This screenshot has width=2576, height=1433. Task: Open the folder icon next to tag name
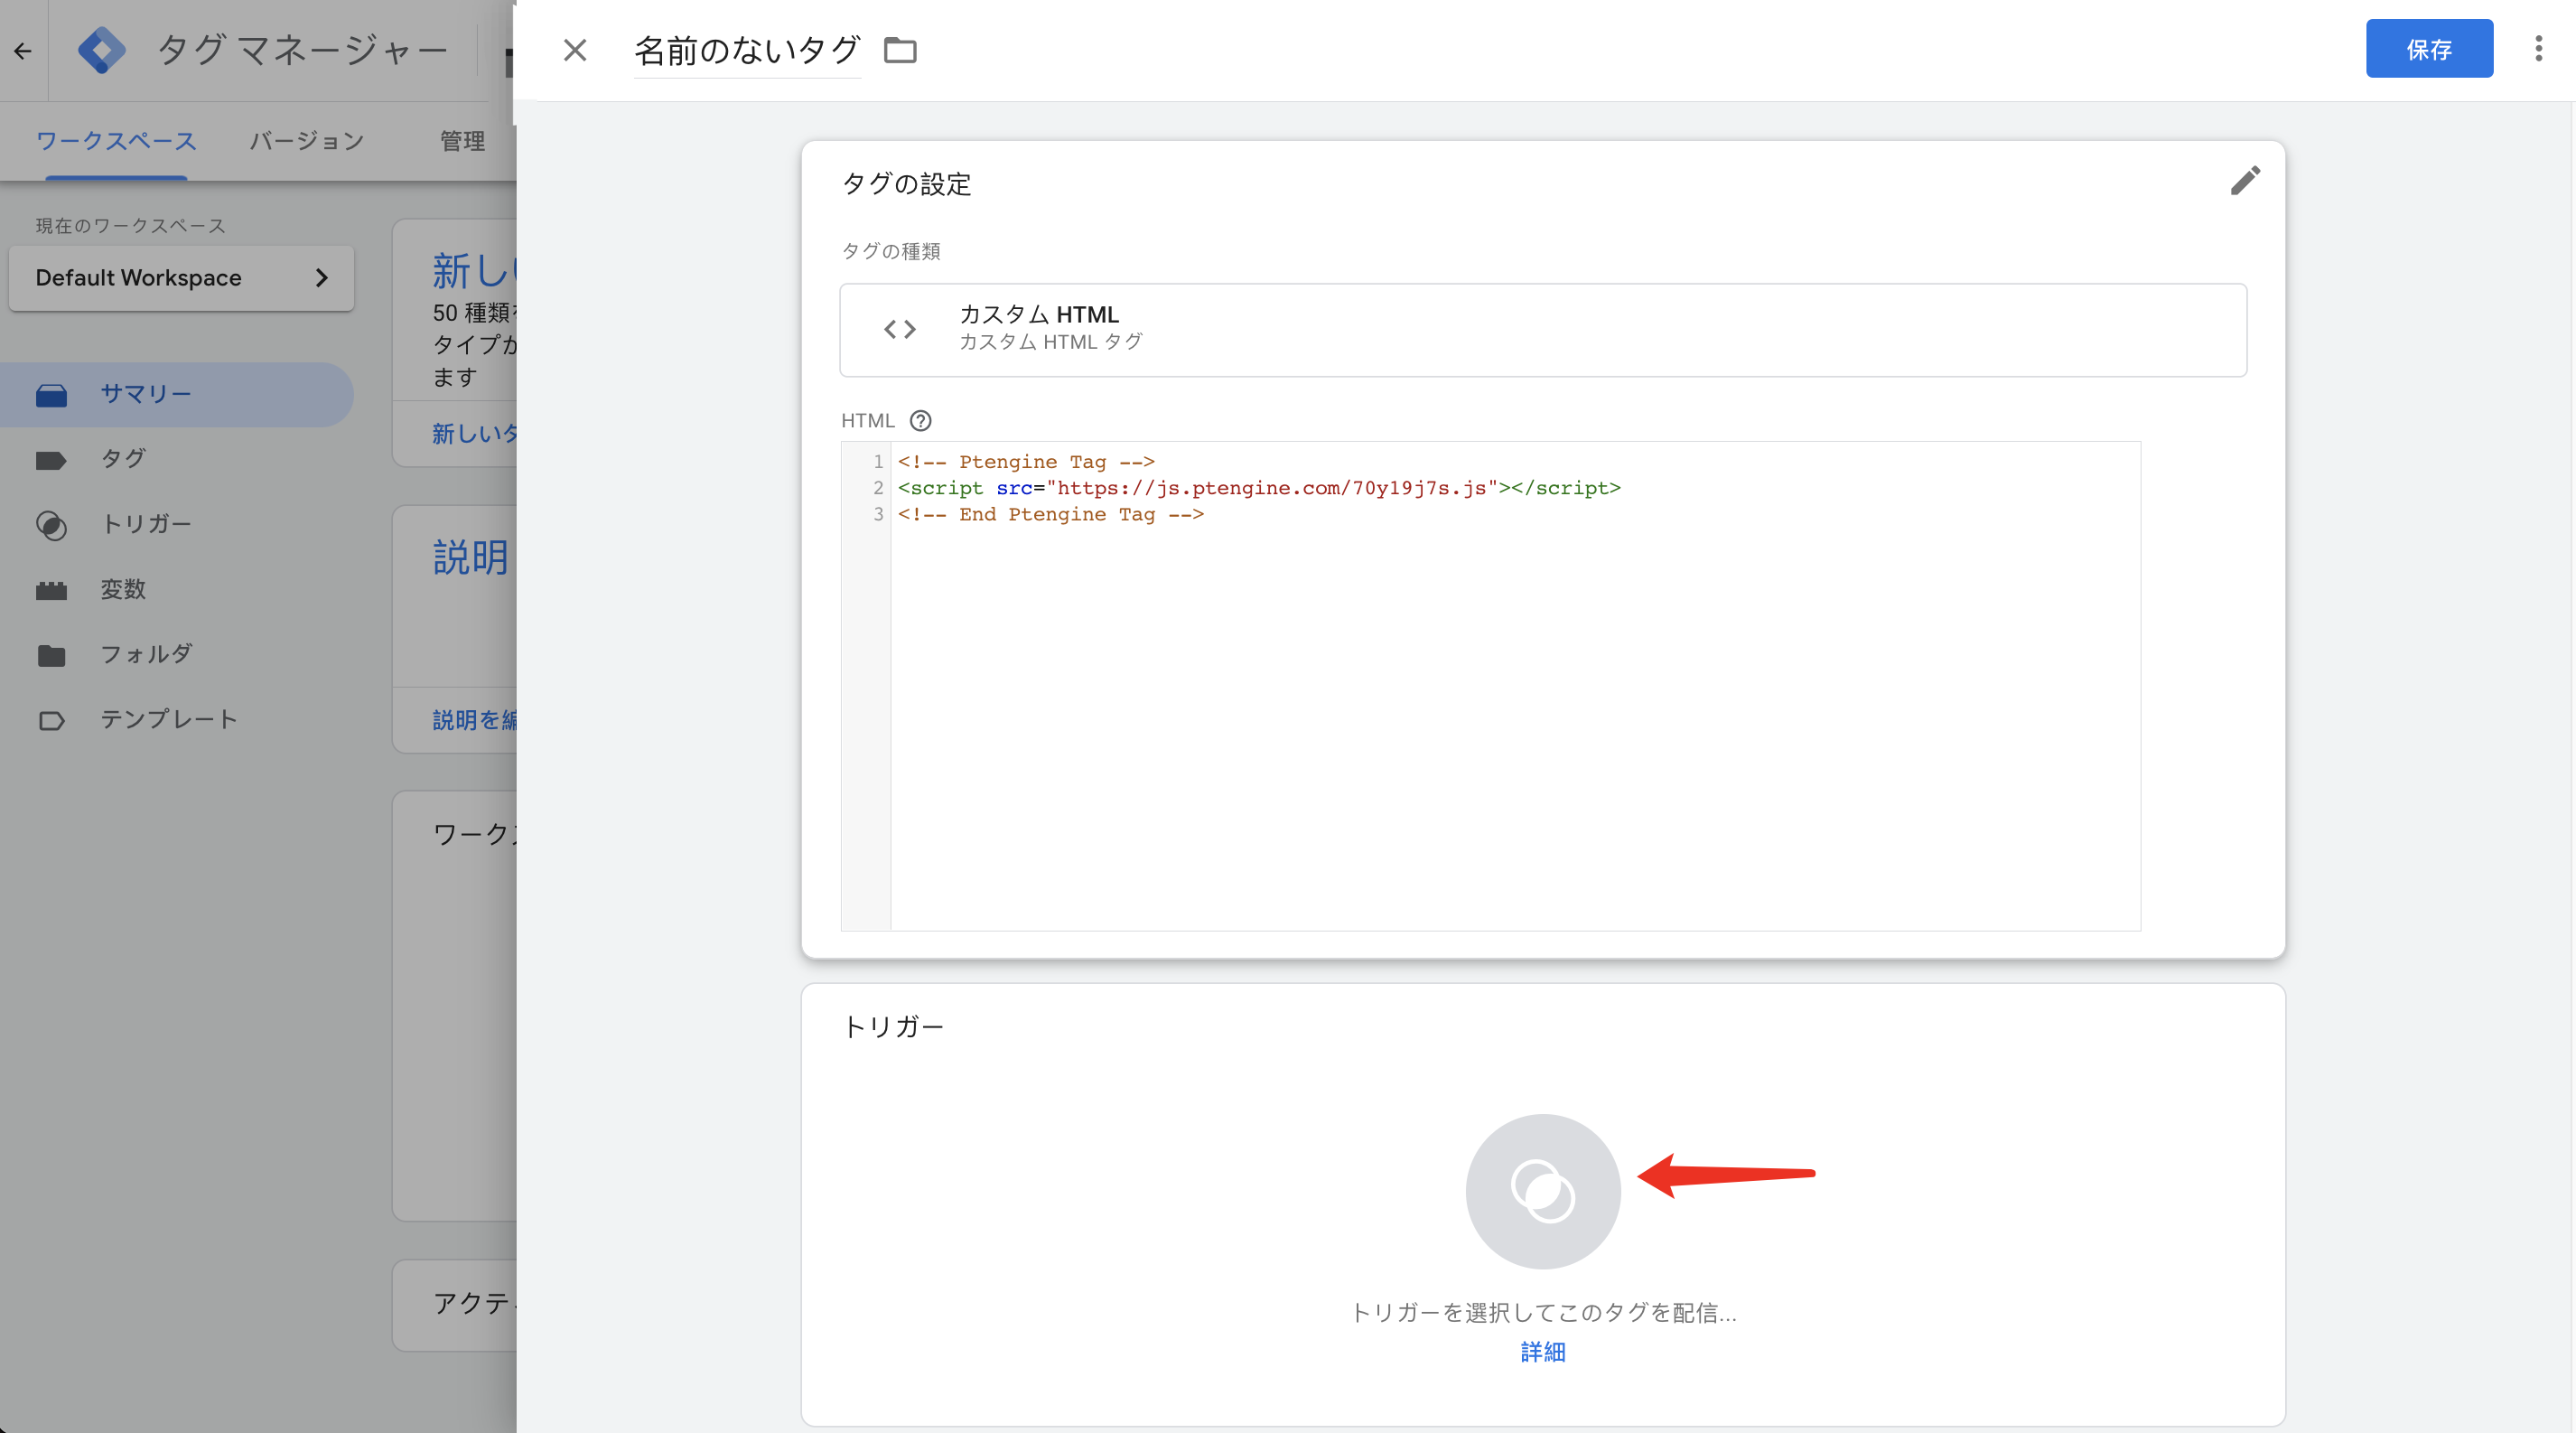900,50
